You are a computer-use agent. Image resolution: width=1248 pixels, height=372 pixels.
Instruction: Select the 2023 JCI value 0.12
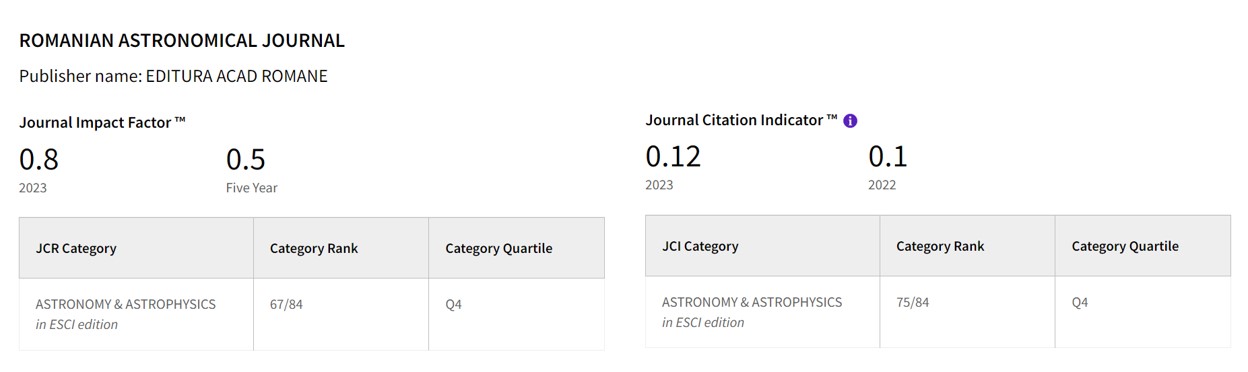[673, 156]
